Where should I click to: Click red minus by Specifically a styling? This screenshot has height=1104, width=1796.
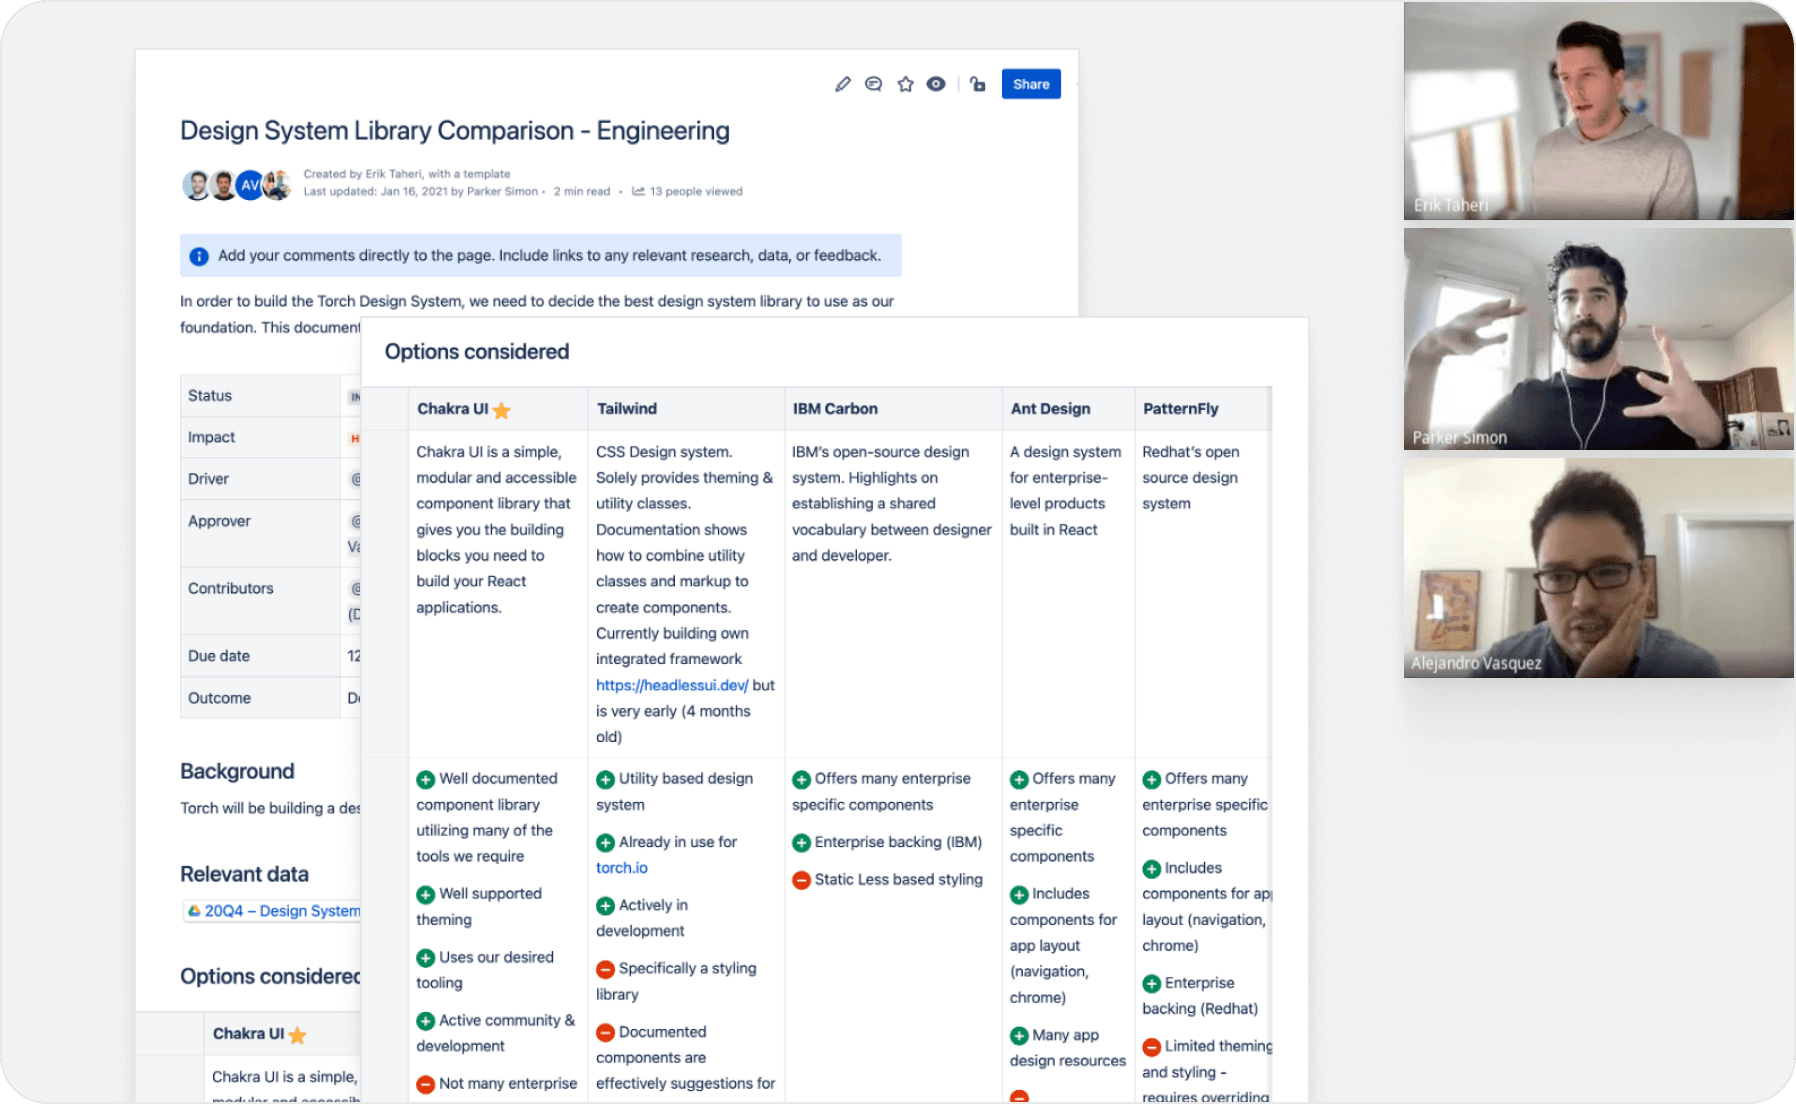tap(605, 969)
